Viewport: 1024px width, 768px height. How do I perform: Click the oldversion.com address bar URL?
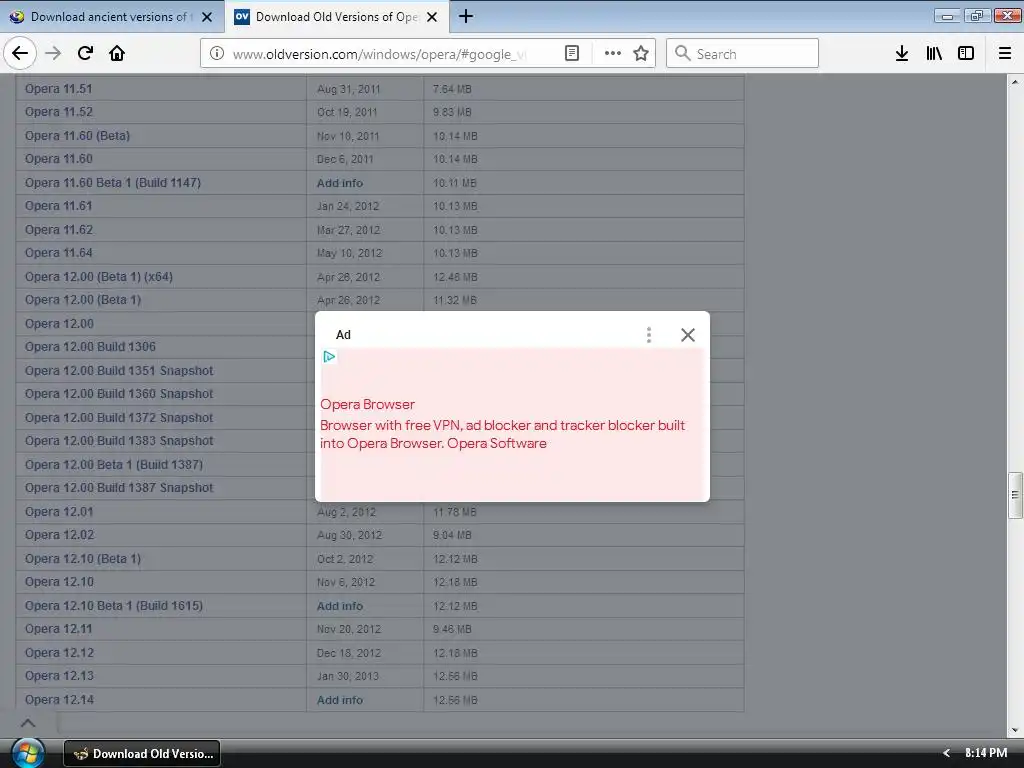(x=379, y=54)
